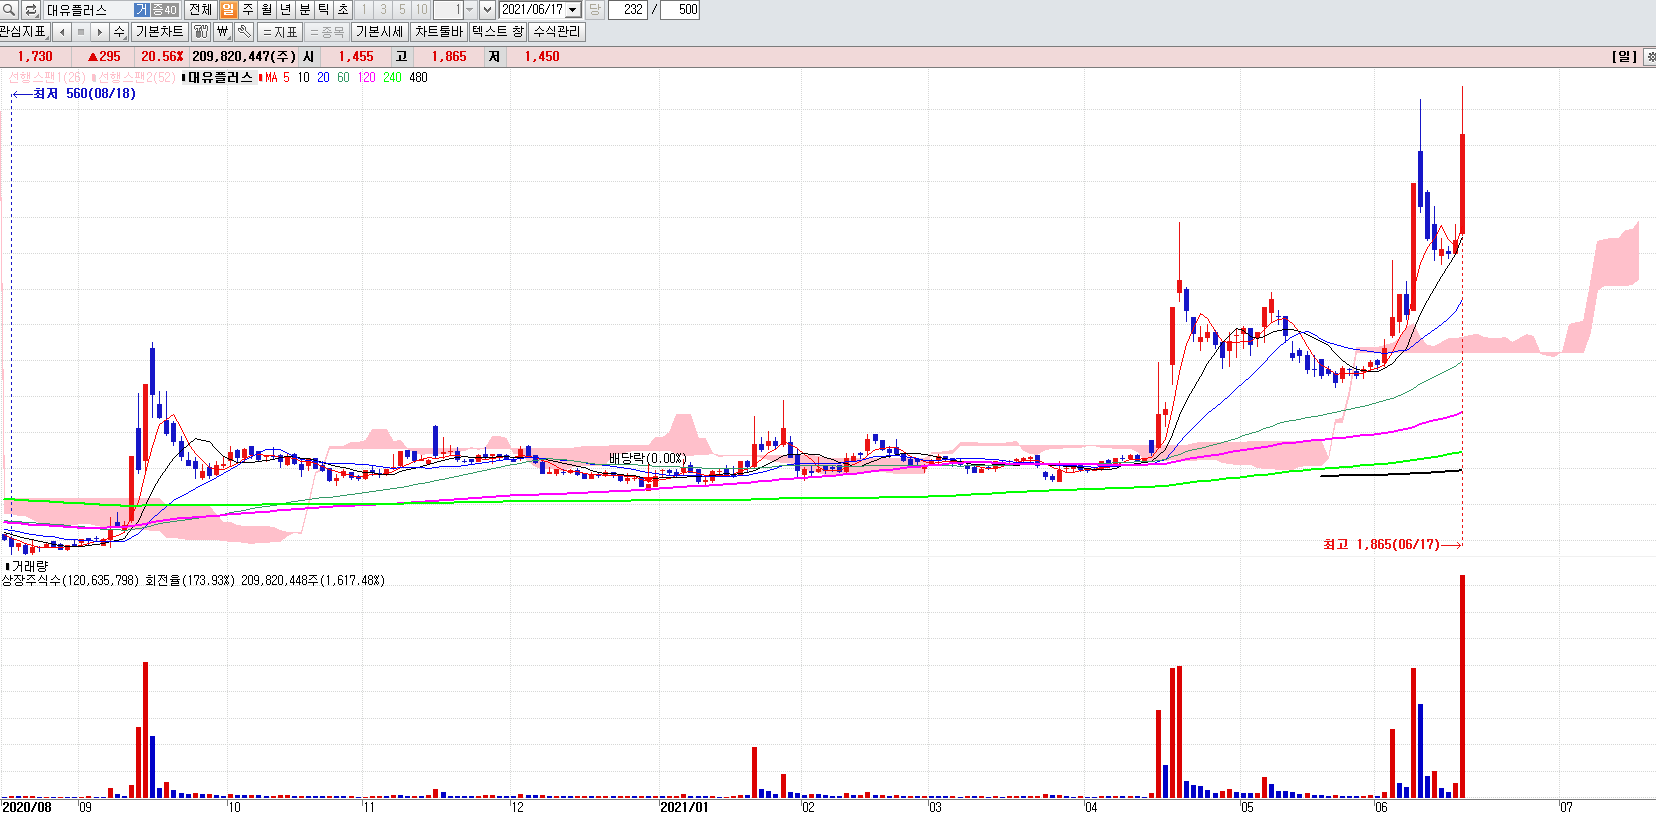1656x814 pixels.
Task: Click the current price 1,730
Action: [x=35, y=57]
